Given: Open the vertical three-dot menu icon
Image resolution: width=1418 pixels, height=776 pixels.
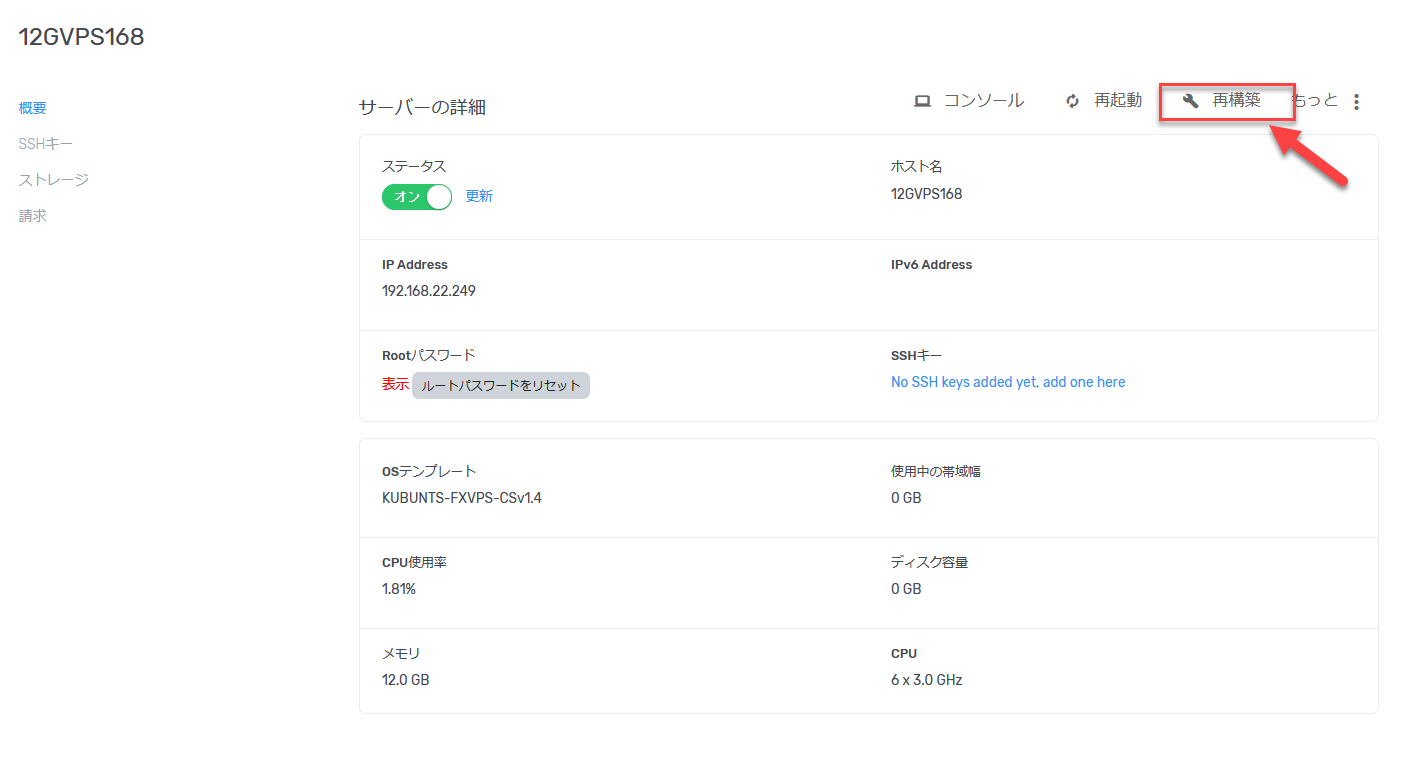Looking at the screenshot, I should (x=1356, y=101).
